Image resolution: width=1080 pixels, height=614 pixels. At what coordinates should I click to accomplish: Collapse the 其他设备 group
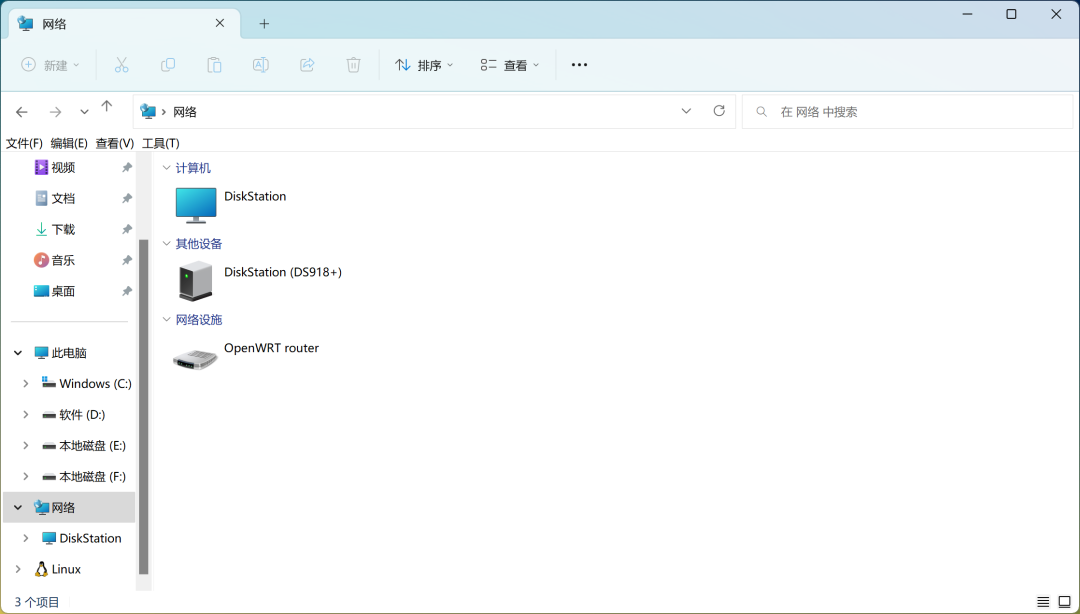[166, 243]
